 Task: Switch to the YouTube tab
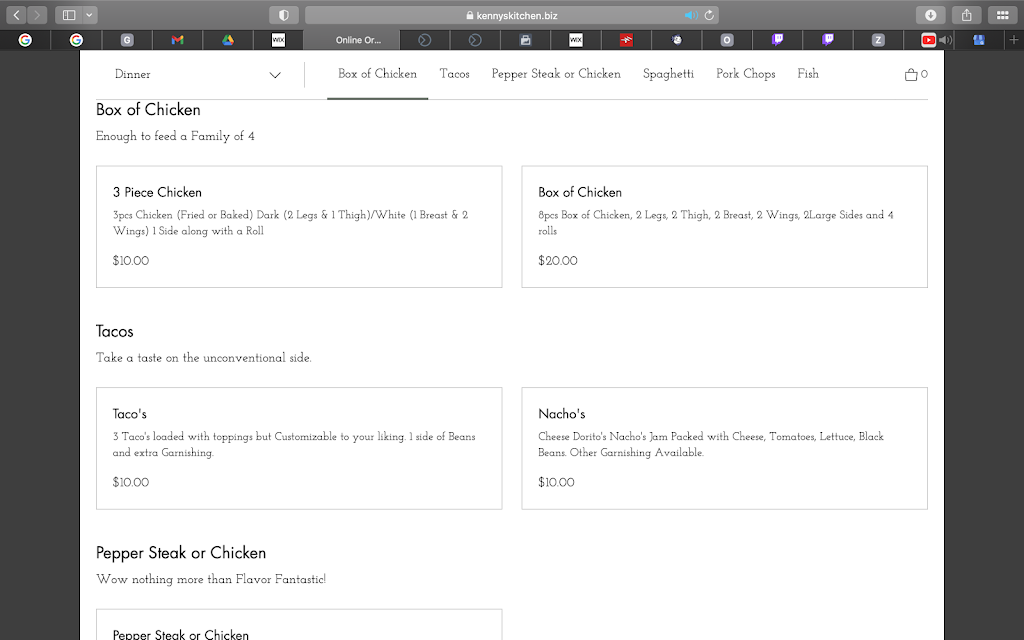(928, 40)
